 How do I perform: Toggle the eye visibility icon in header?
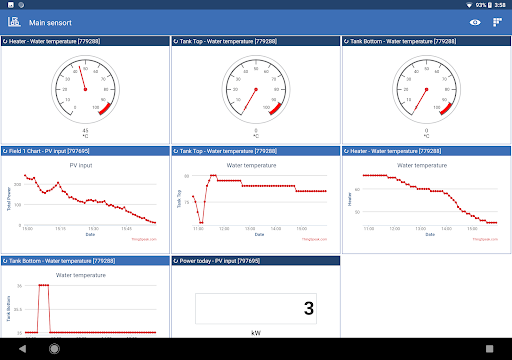[x=475, y=22]
